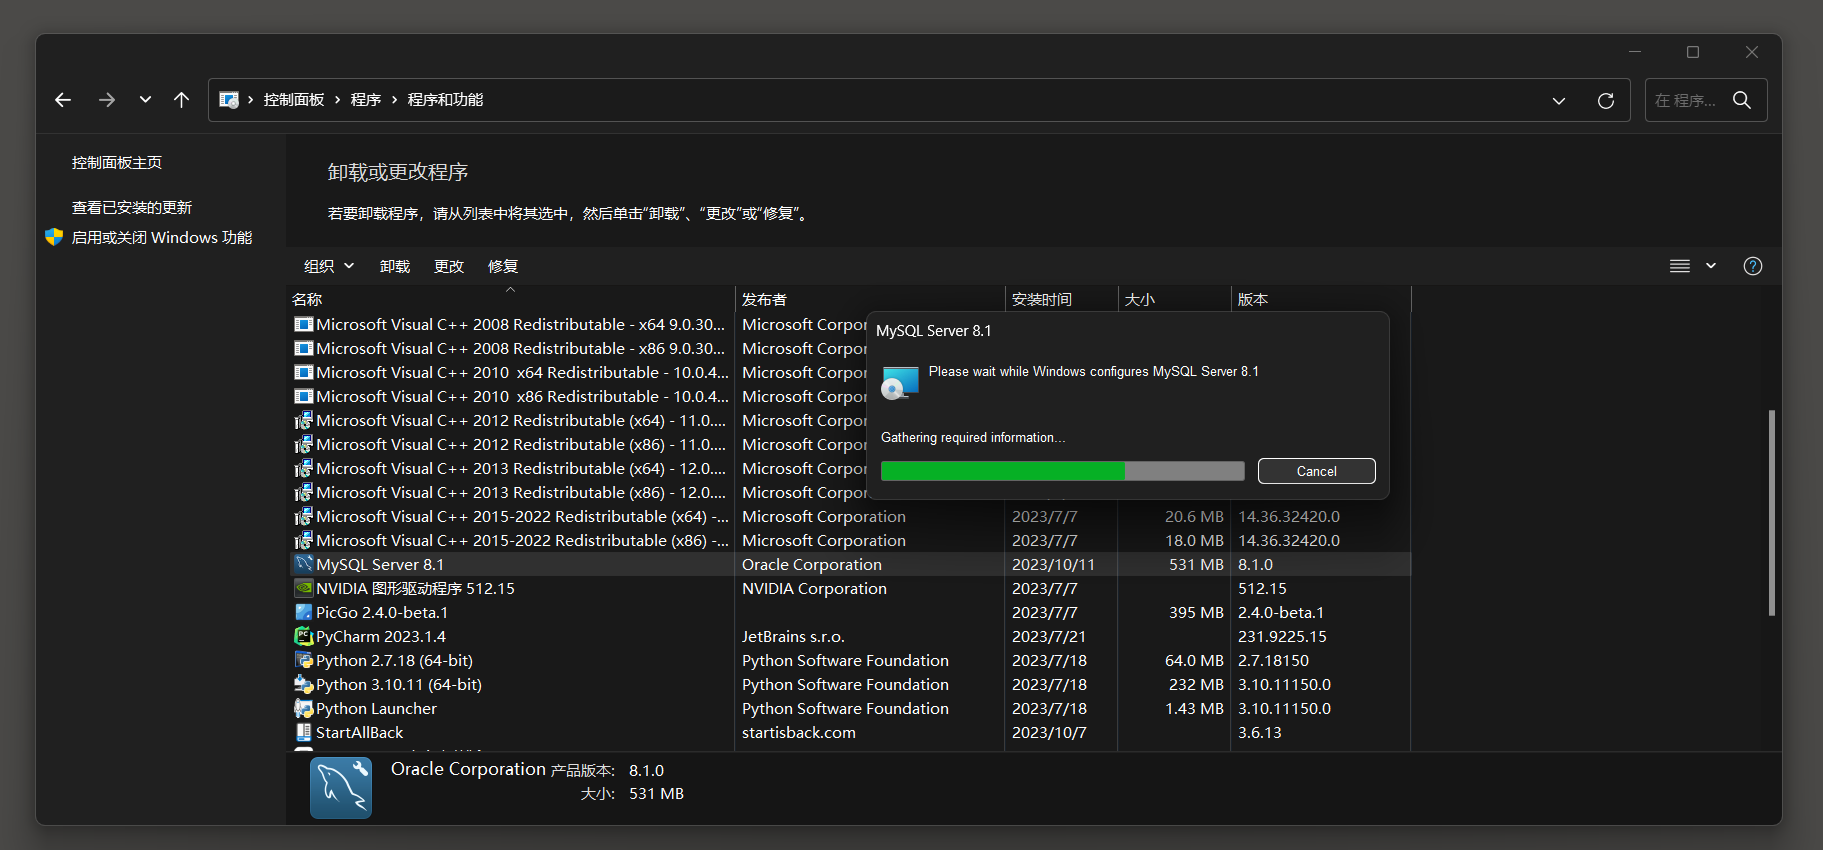The height and width of the screenshot is (850, 1823).
Task: Select 'startisback.com' publisher cell
Action: [799, 732]
